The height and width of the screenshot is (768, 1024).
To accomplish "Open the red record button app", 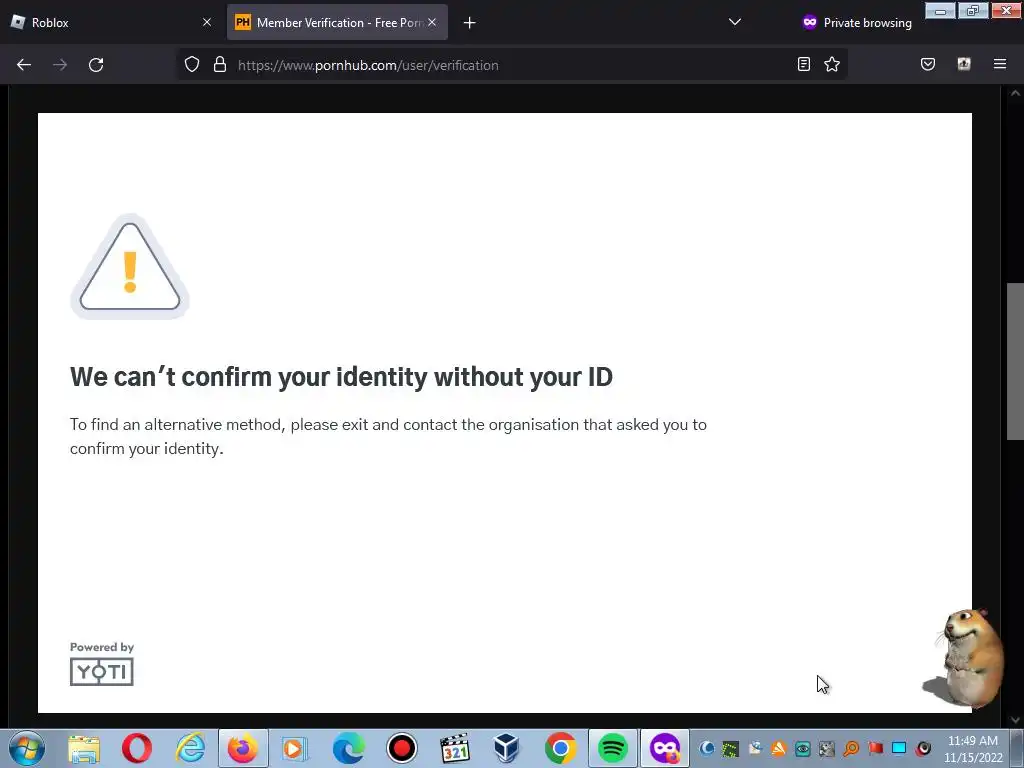I will (401, 748).
